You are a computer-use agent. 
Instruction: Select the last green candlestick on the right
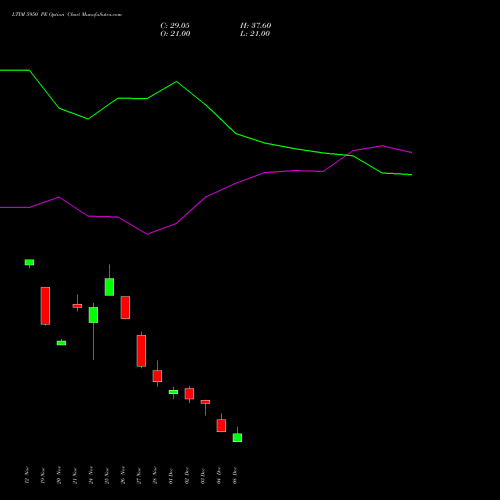click(237, 437)
